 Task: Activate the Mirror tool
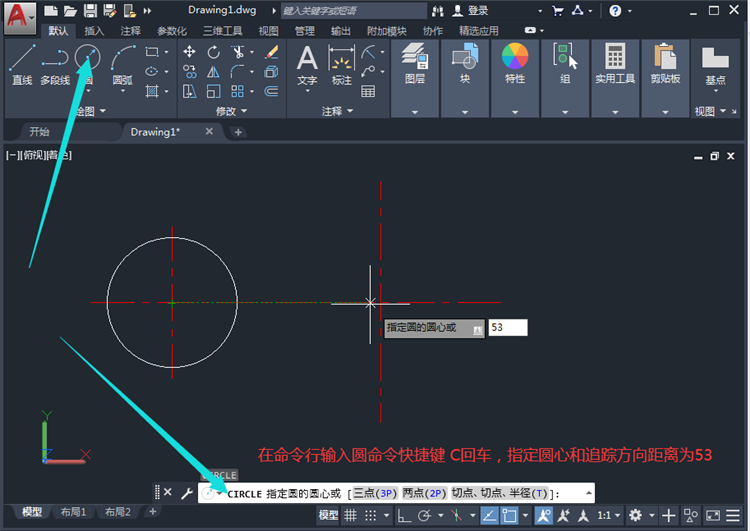pos(213,72)
